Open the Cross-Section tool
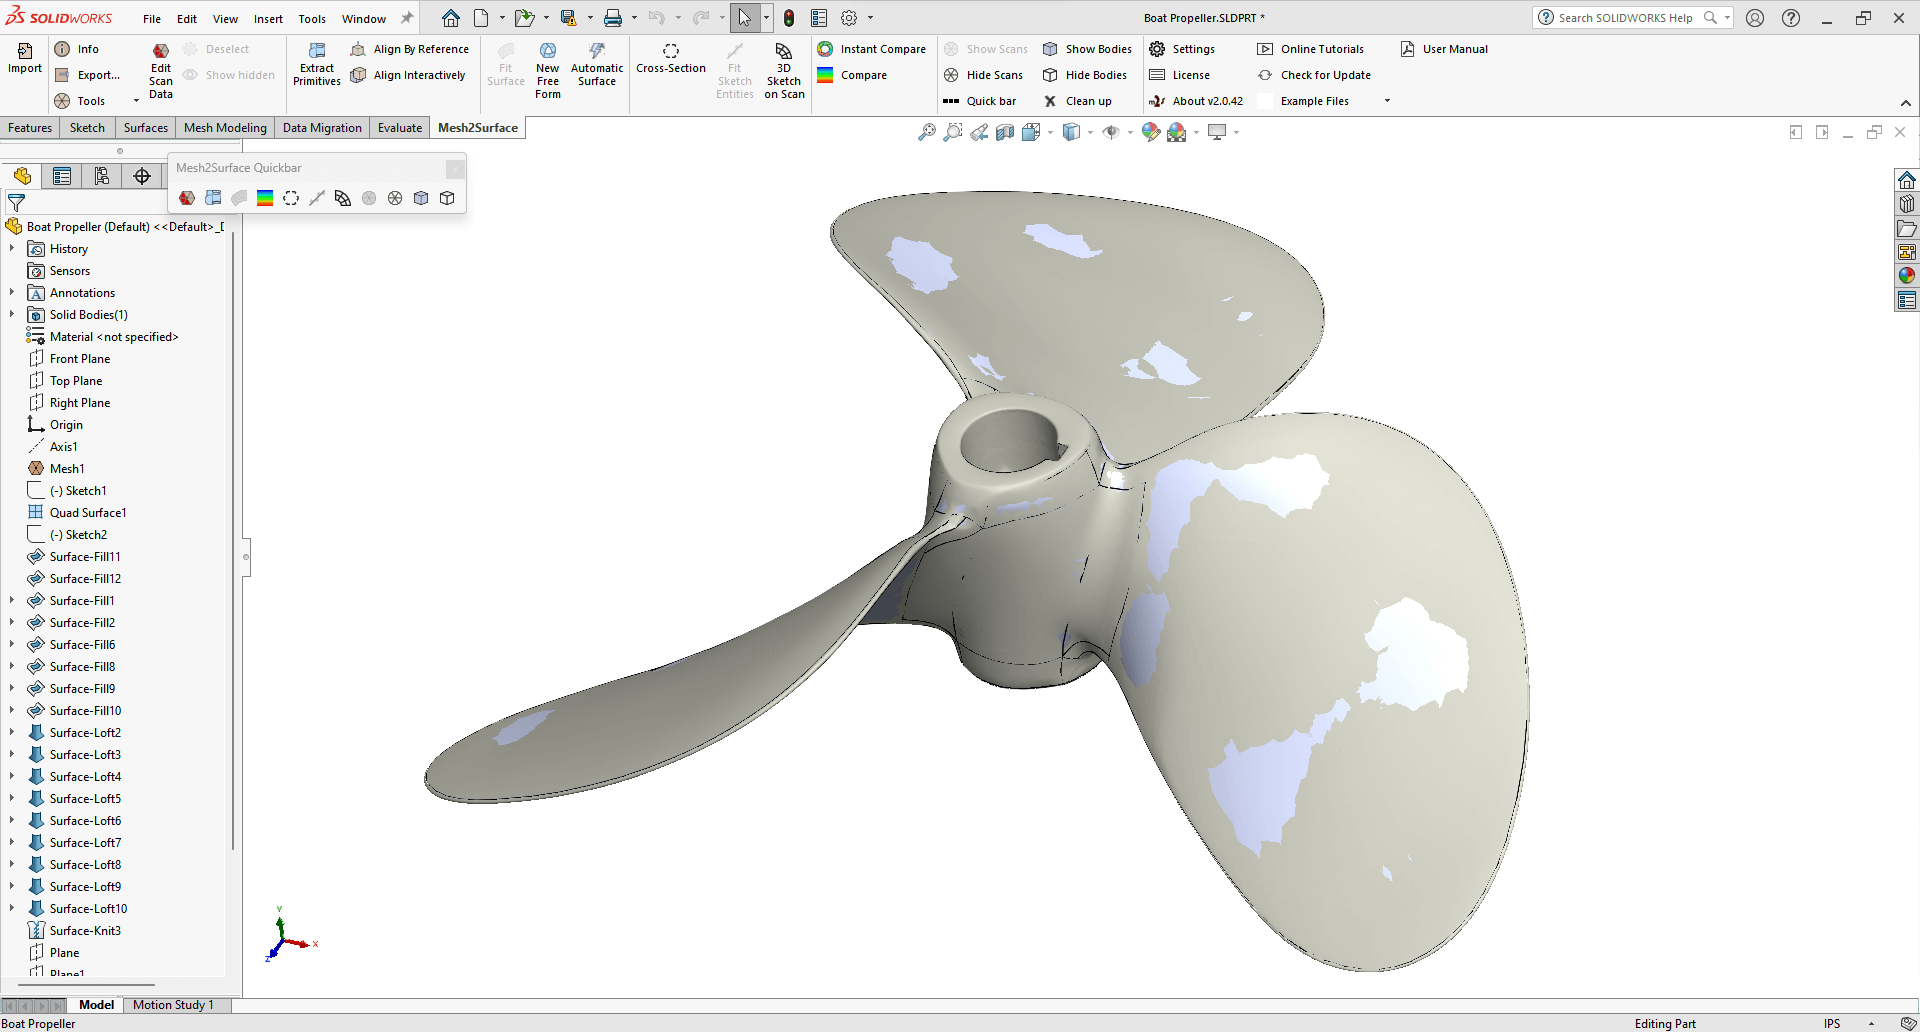The width and height of the screenshot is (1920, 1032). (670, 57)
